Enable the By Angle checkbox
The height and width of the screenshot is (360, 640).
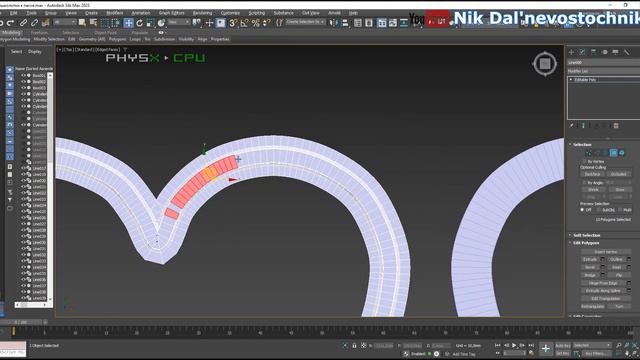coord(584,183)
